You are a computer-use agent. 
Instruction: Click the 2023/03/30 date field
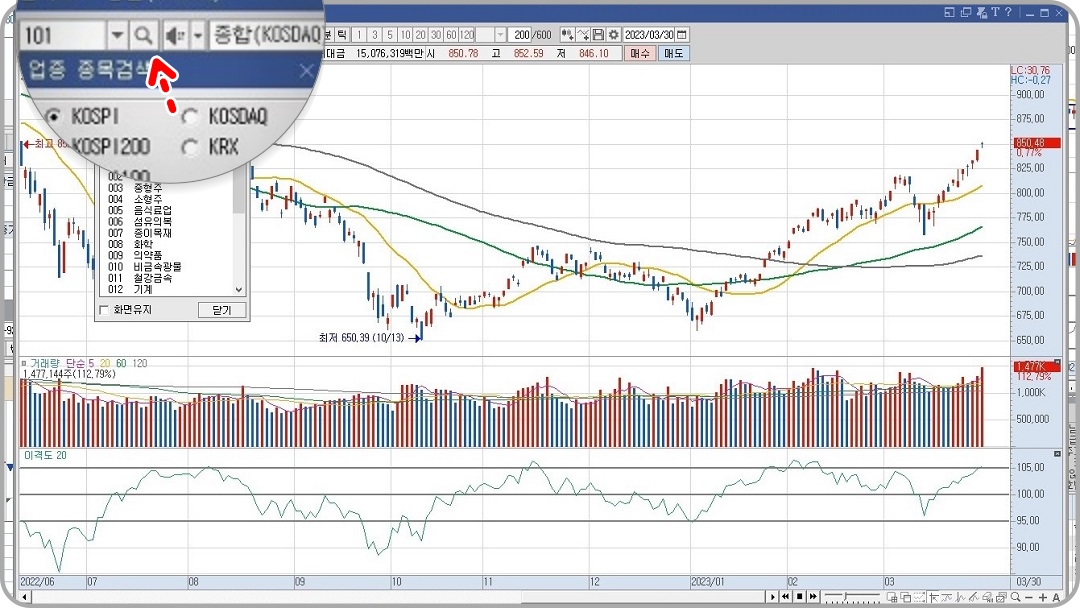(649, 34)
